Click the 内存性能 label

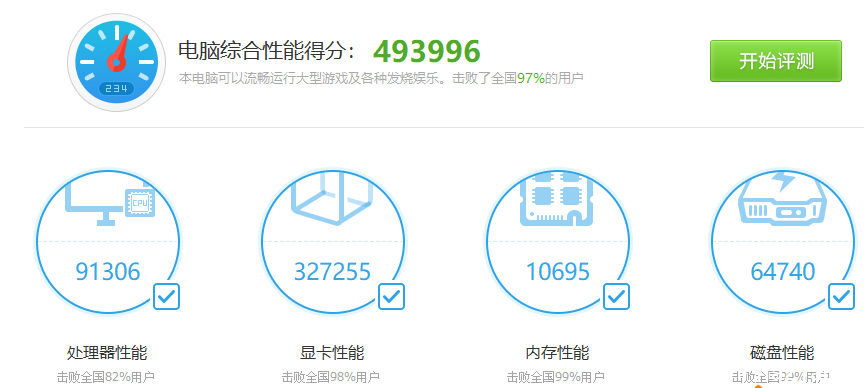(x=557, y=353)
